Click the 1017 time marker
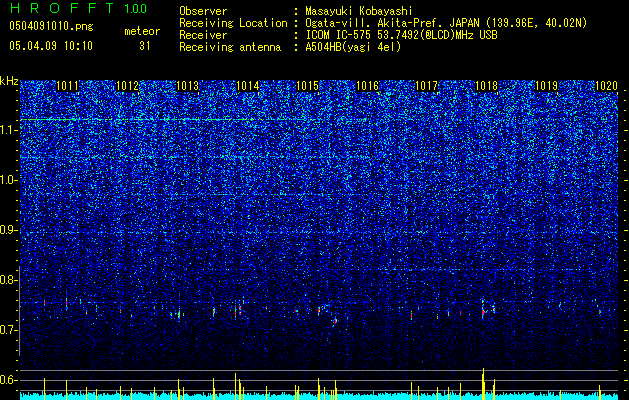This screenshot has height=400, width=629. click(x=426, y=86)
